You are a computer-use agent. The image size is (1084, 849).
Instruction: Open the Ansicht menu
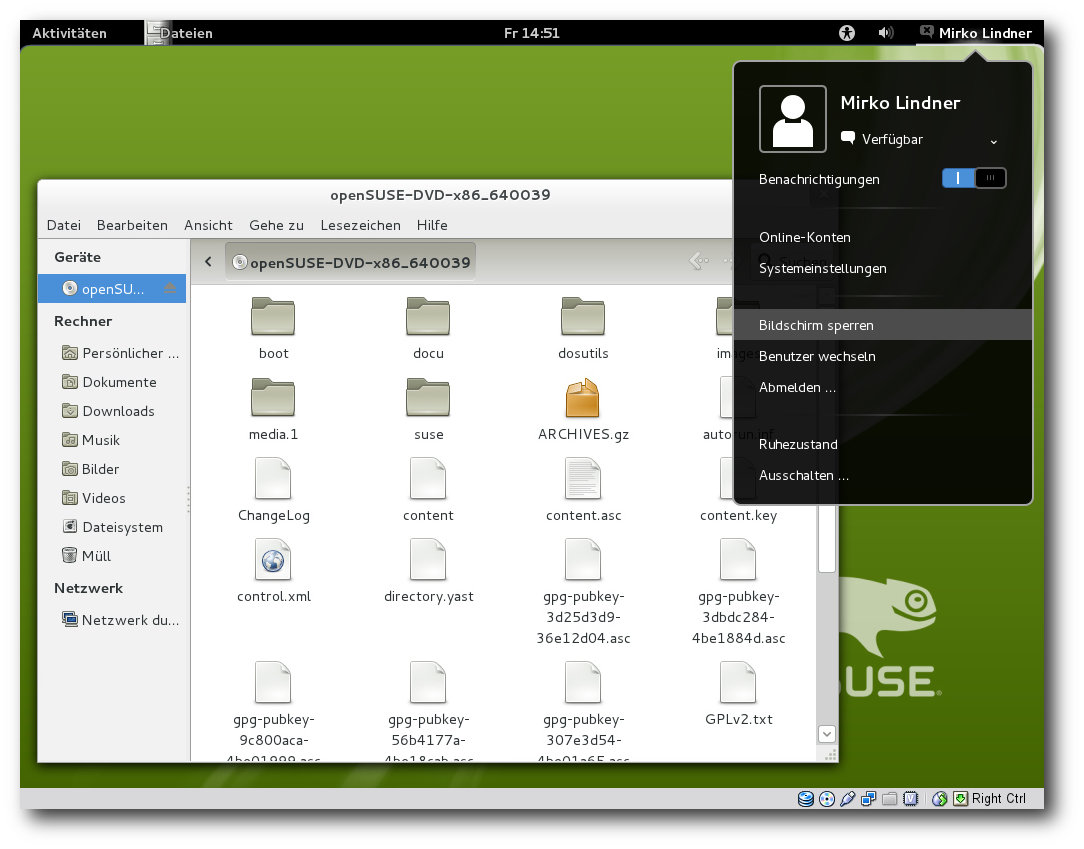208,225
